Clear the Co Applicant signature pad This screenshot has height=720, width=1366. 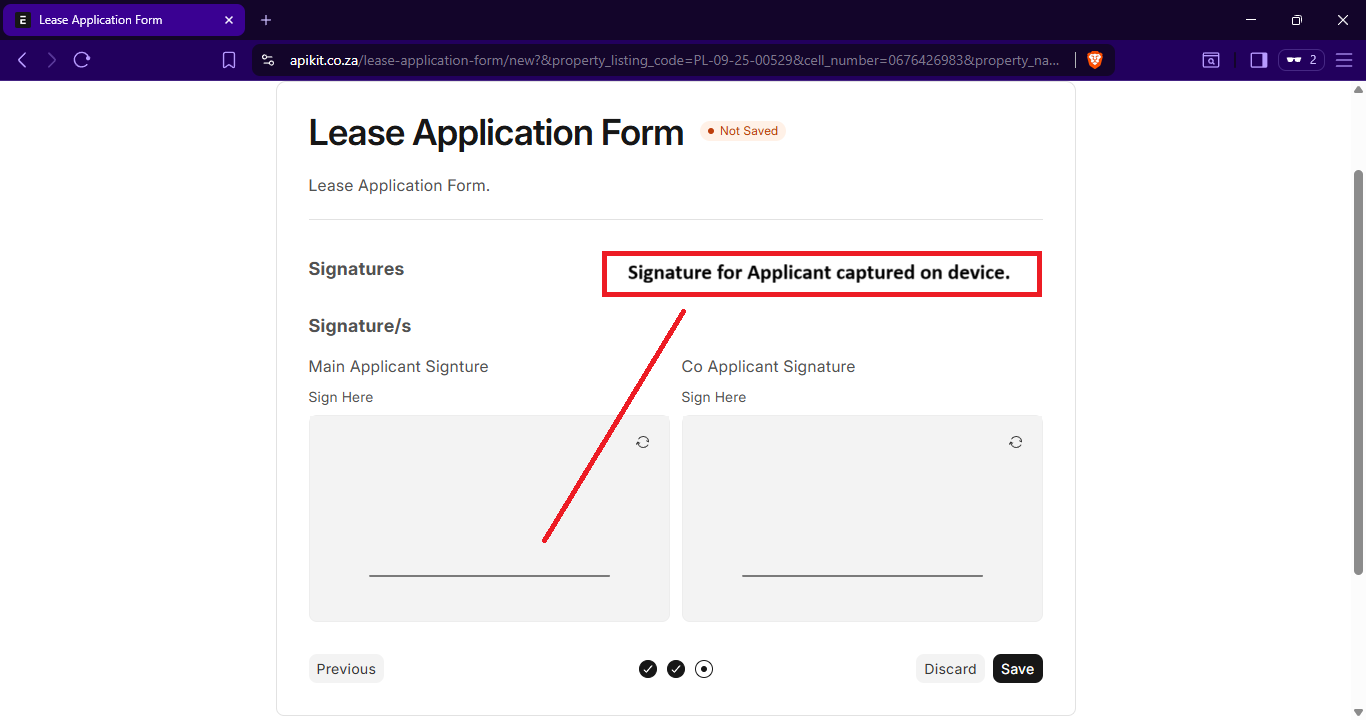(1016, 442)
